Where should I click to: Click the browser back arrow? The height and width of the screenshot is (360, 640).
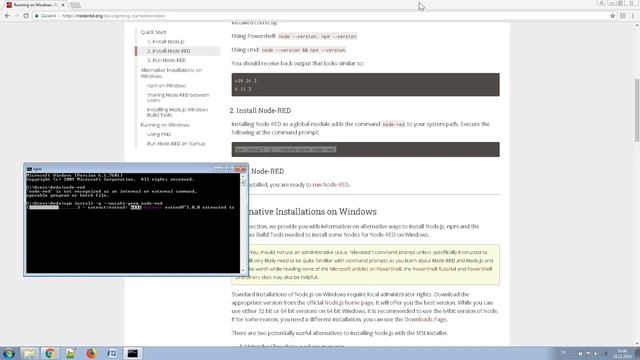tap(7, 16)
